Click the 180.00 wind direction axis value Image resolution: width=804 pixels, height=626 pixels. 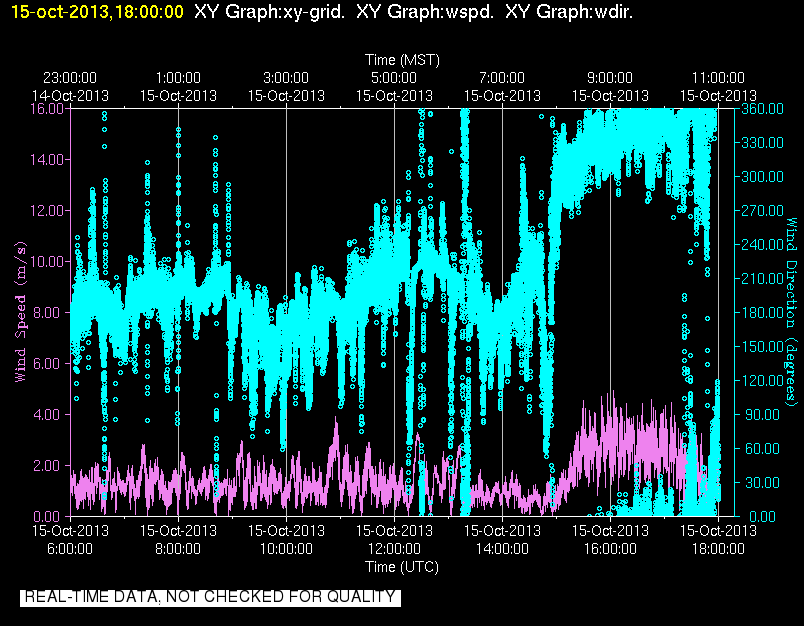coord(762,312)
